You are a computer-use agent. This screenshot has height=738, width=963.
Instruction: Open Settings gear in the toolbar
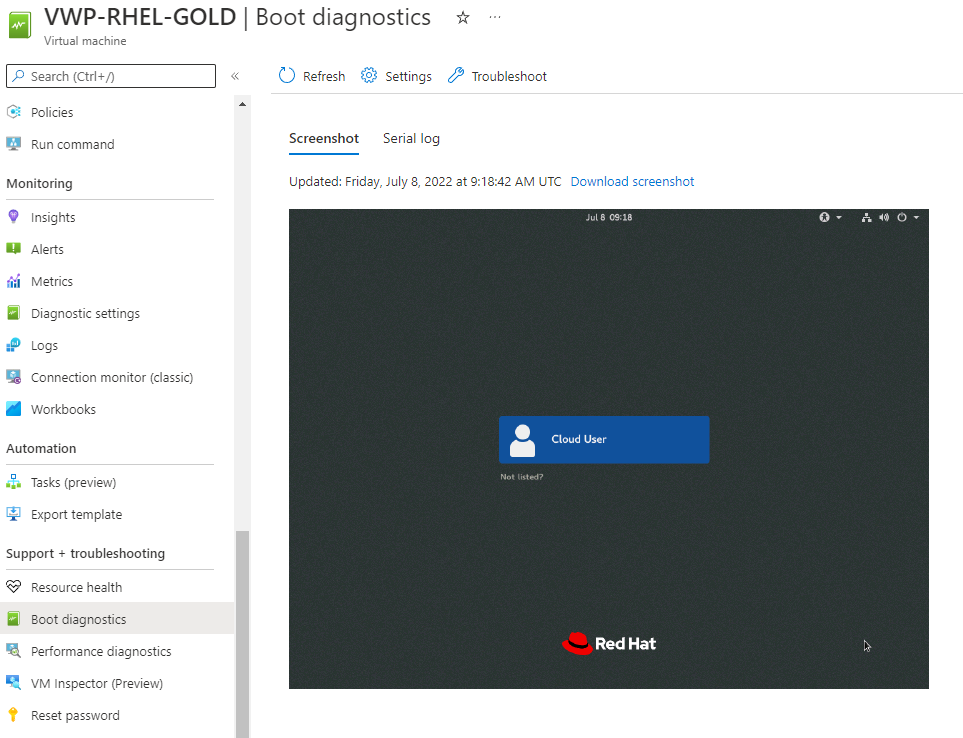pyautogui.click(x=369, y=76)
